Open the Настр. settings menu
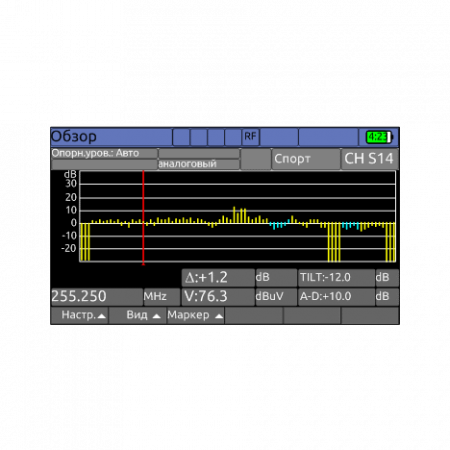Image resolution: width=450 pixels, height=450 pixels. click(x=80, y=315)
